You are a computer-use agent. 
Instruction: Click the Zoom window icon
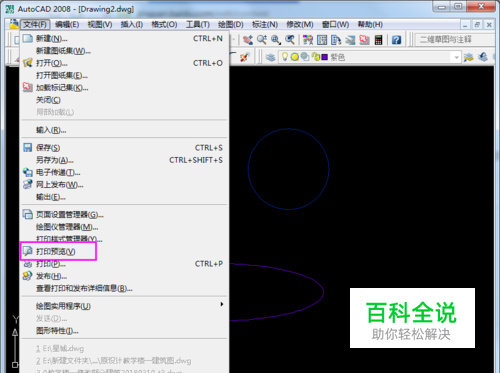[x=275, y=40]
